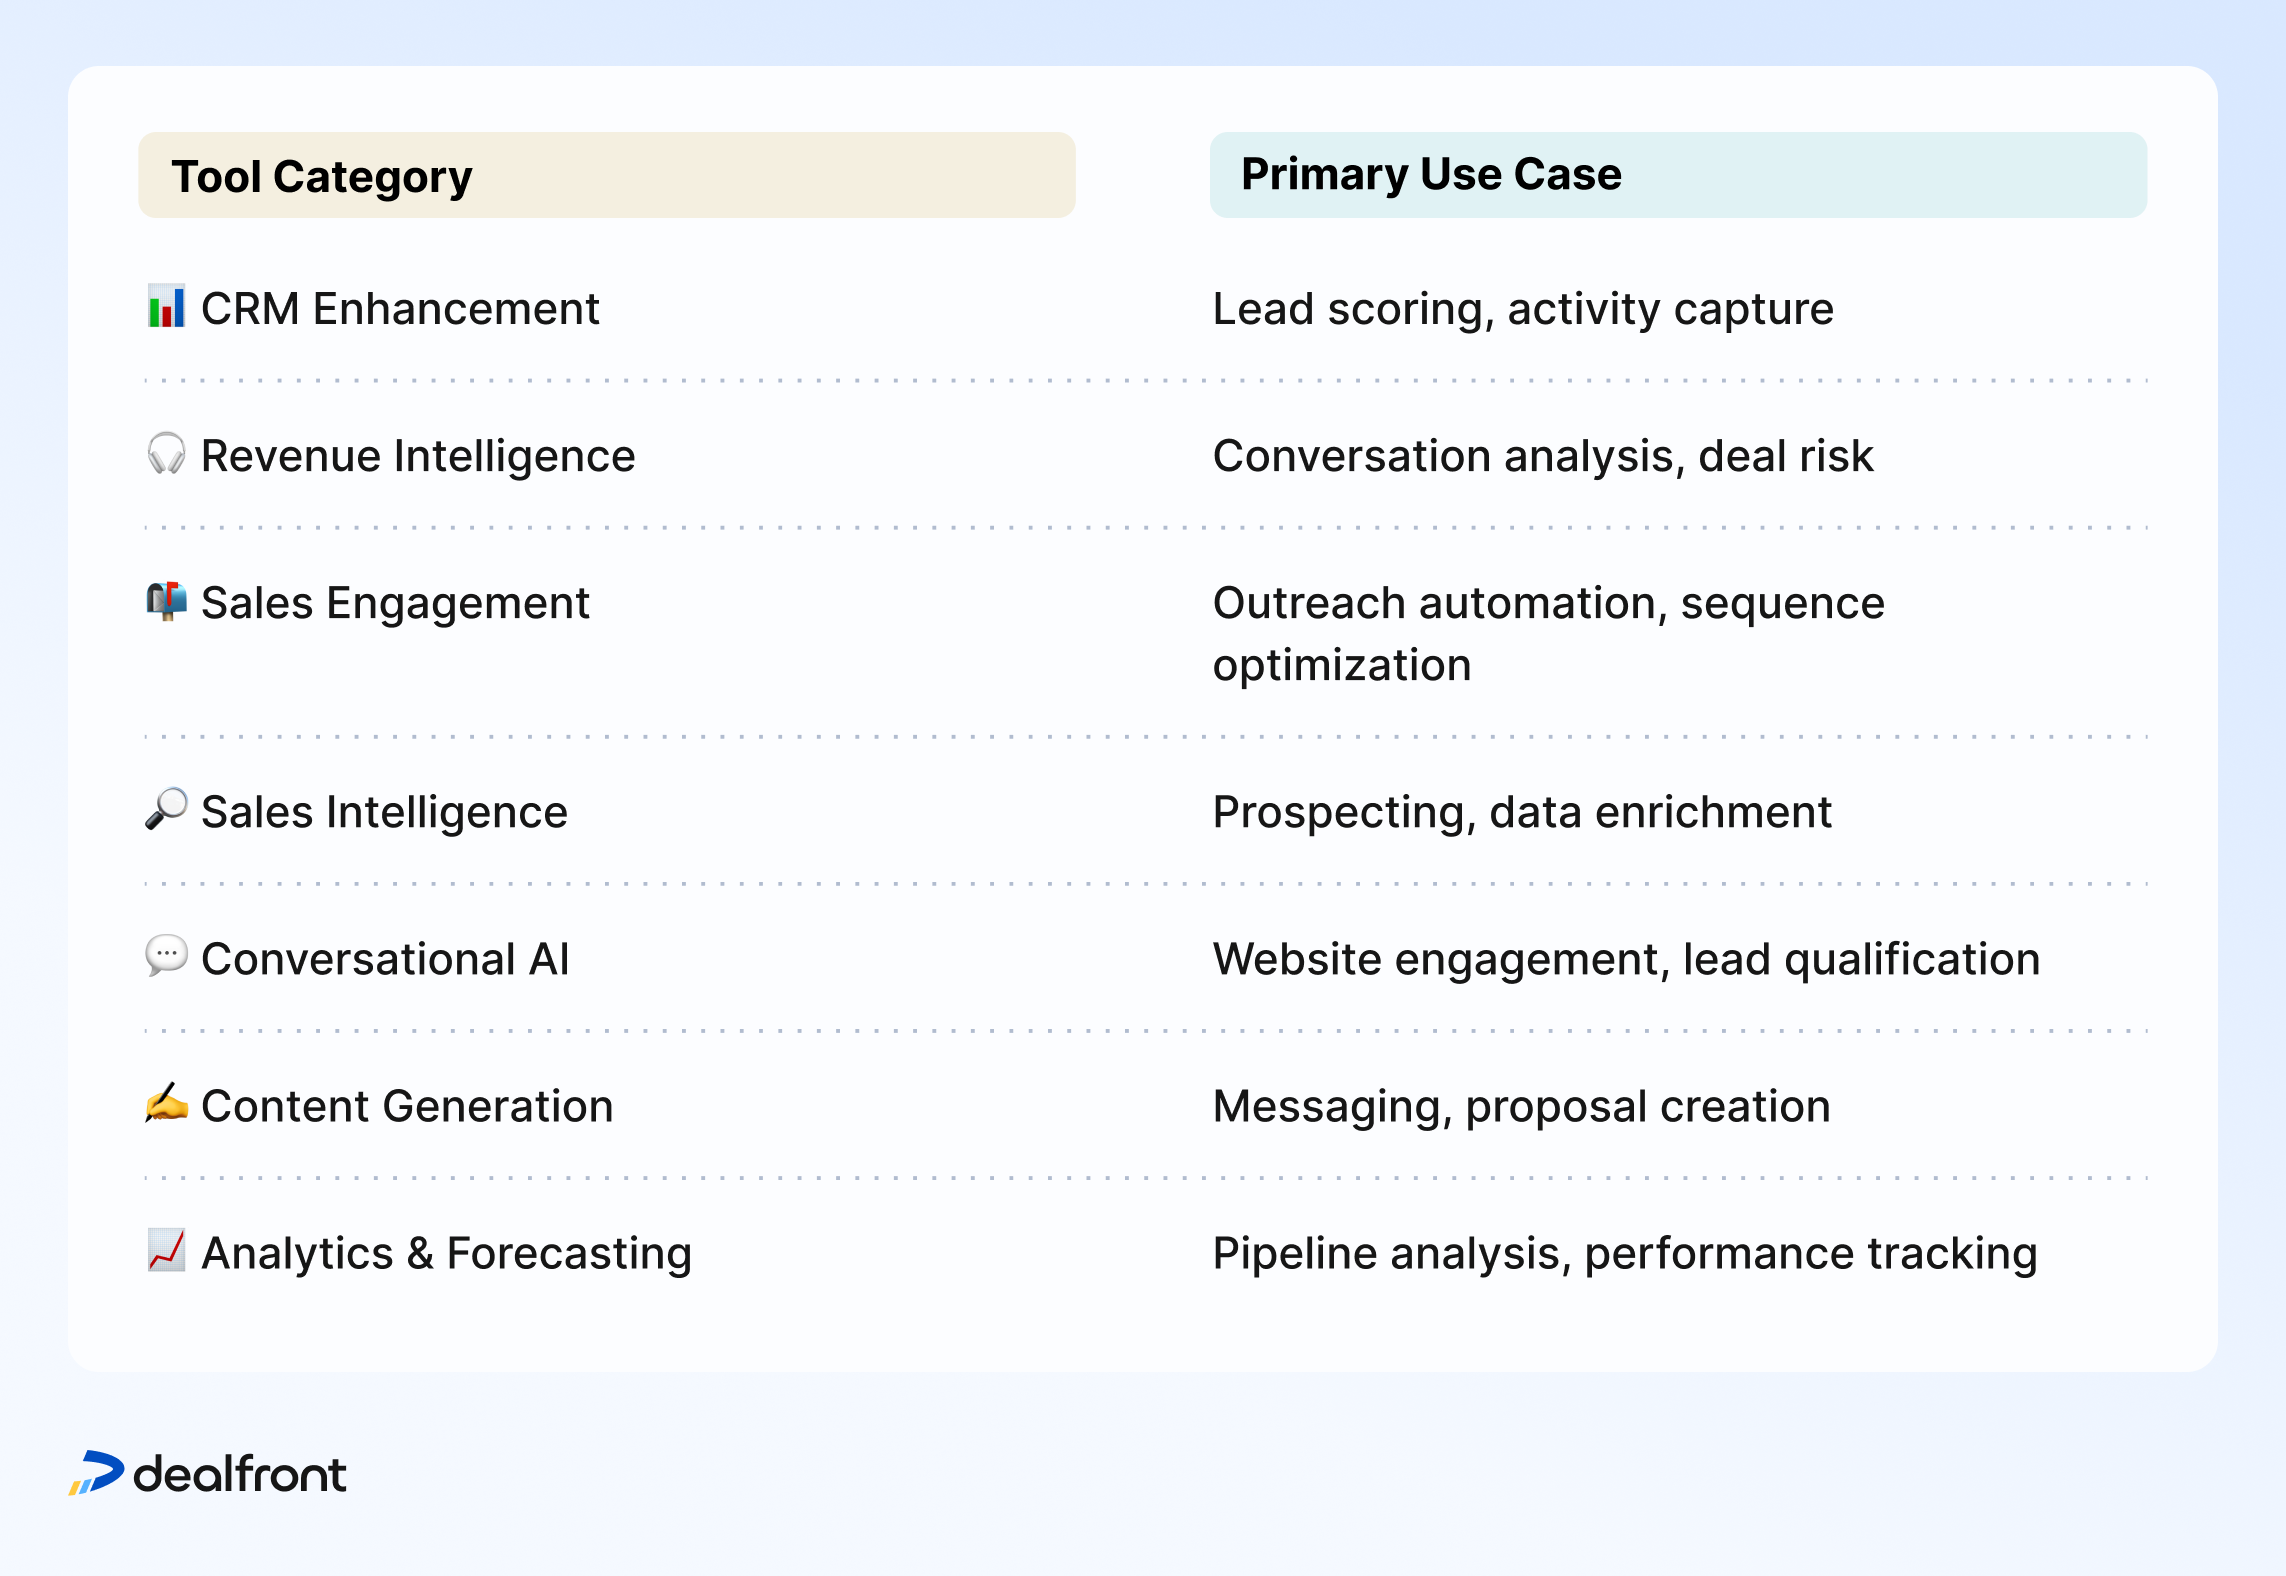This screenshot has height=1576, width=2286.
Task: Click the writing hand icon beside Content Generation
Action: pyautogui.click(x=166, y=1103)
